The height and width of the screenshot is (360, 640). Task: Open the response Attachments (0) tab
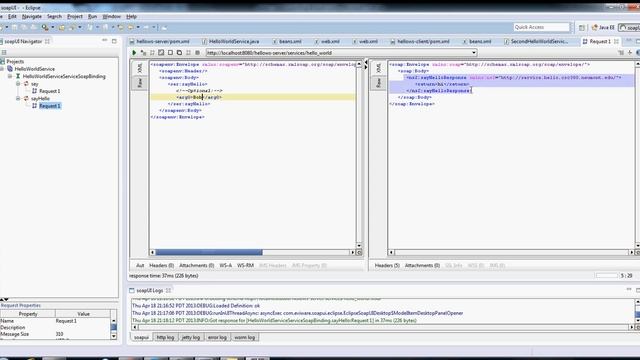(x=422, y=265)
